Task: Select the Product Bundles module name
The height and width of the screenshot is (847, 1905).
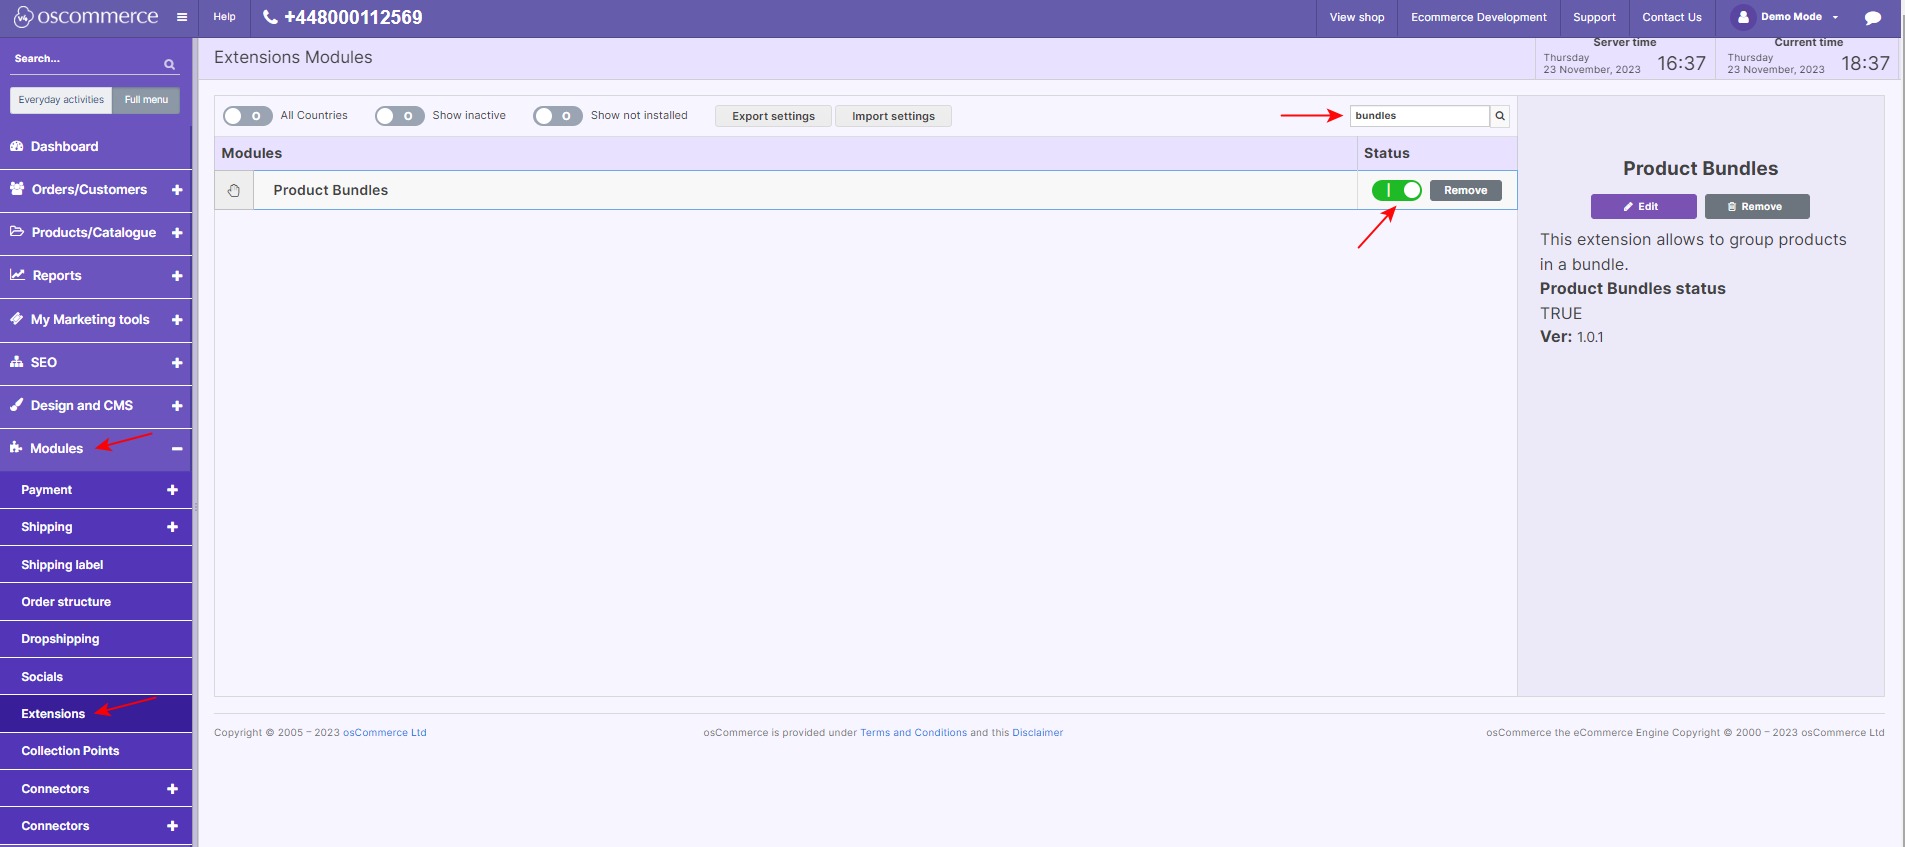Action: [330, 190]
